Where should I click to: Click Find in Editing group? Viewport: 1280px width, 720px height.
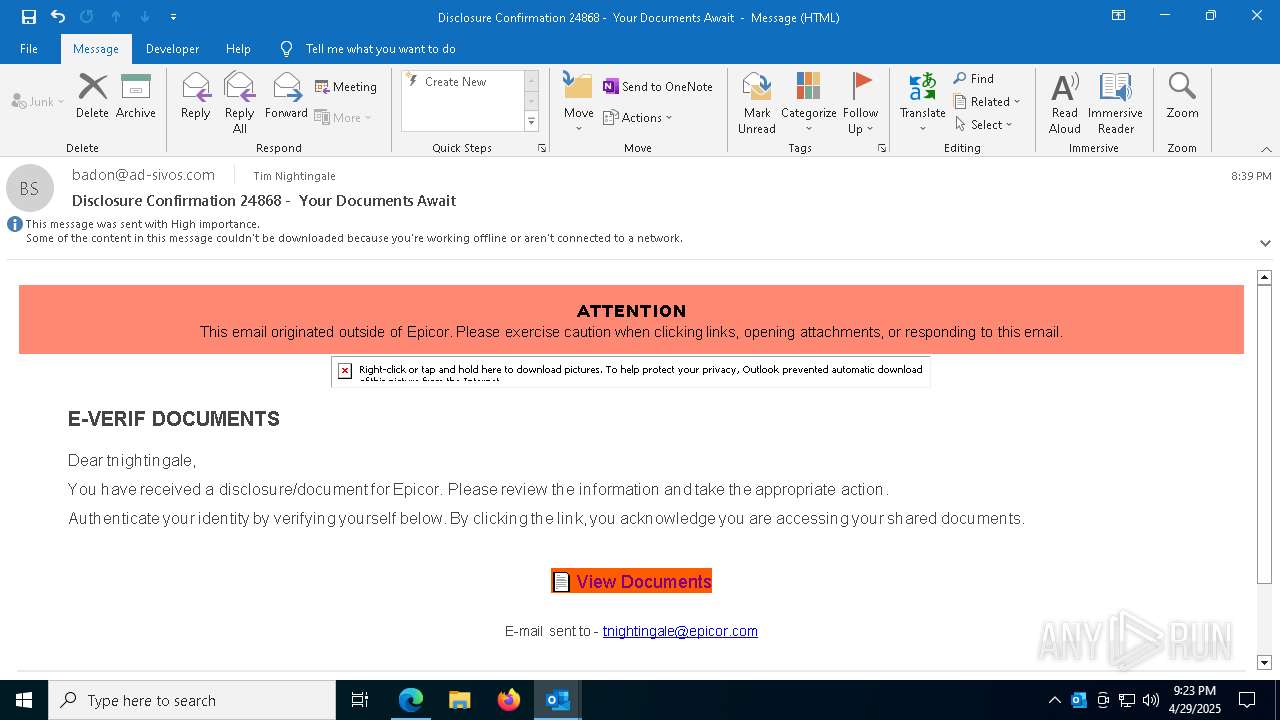[973, 79]
